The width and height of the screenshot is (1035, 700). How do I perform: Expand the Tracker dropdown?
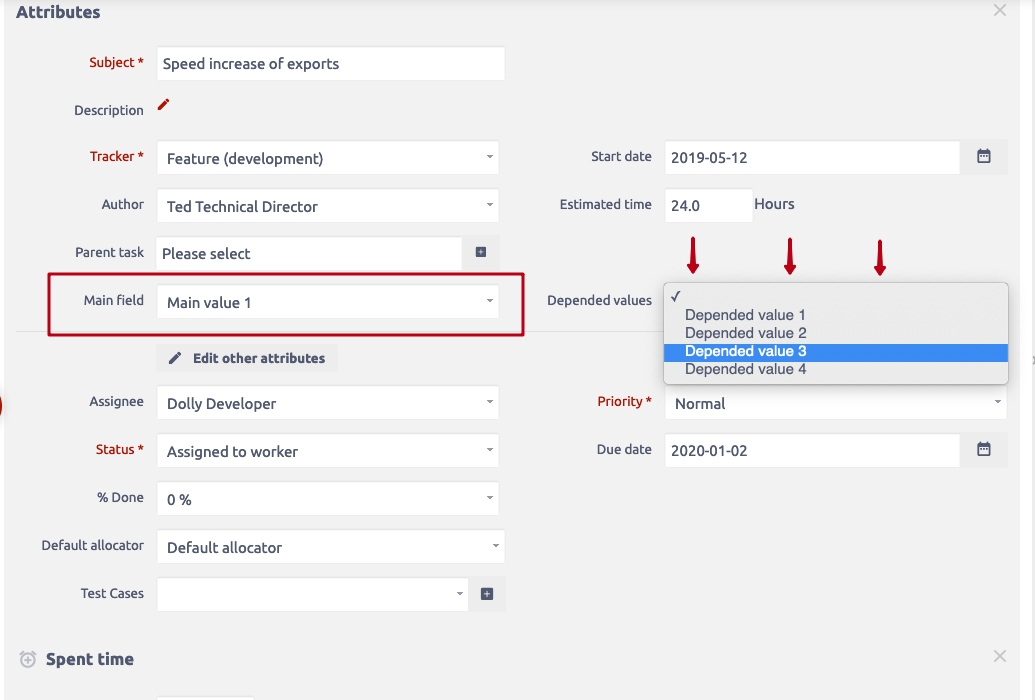(x=327, y=158)
